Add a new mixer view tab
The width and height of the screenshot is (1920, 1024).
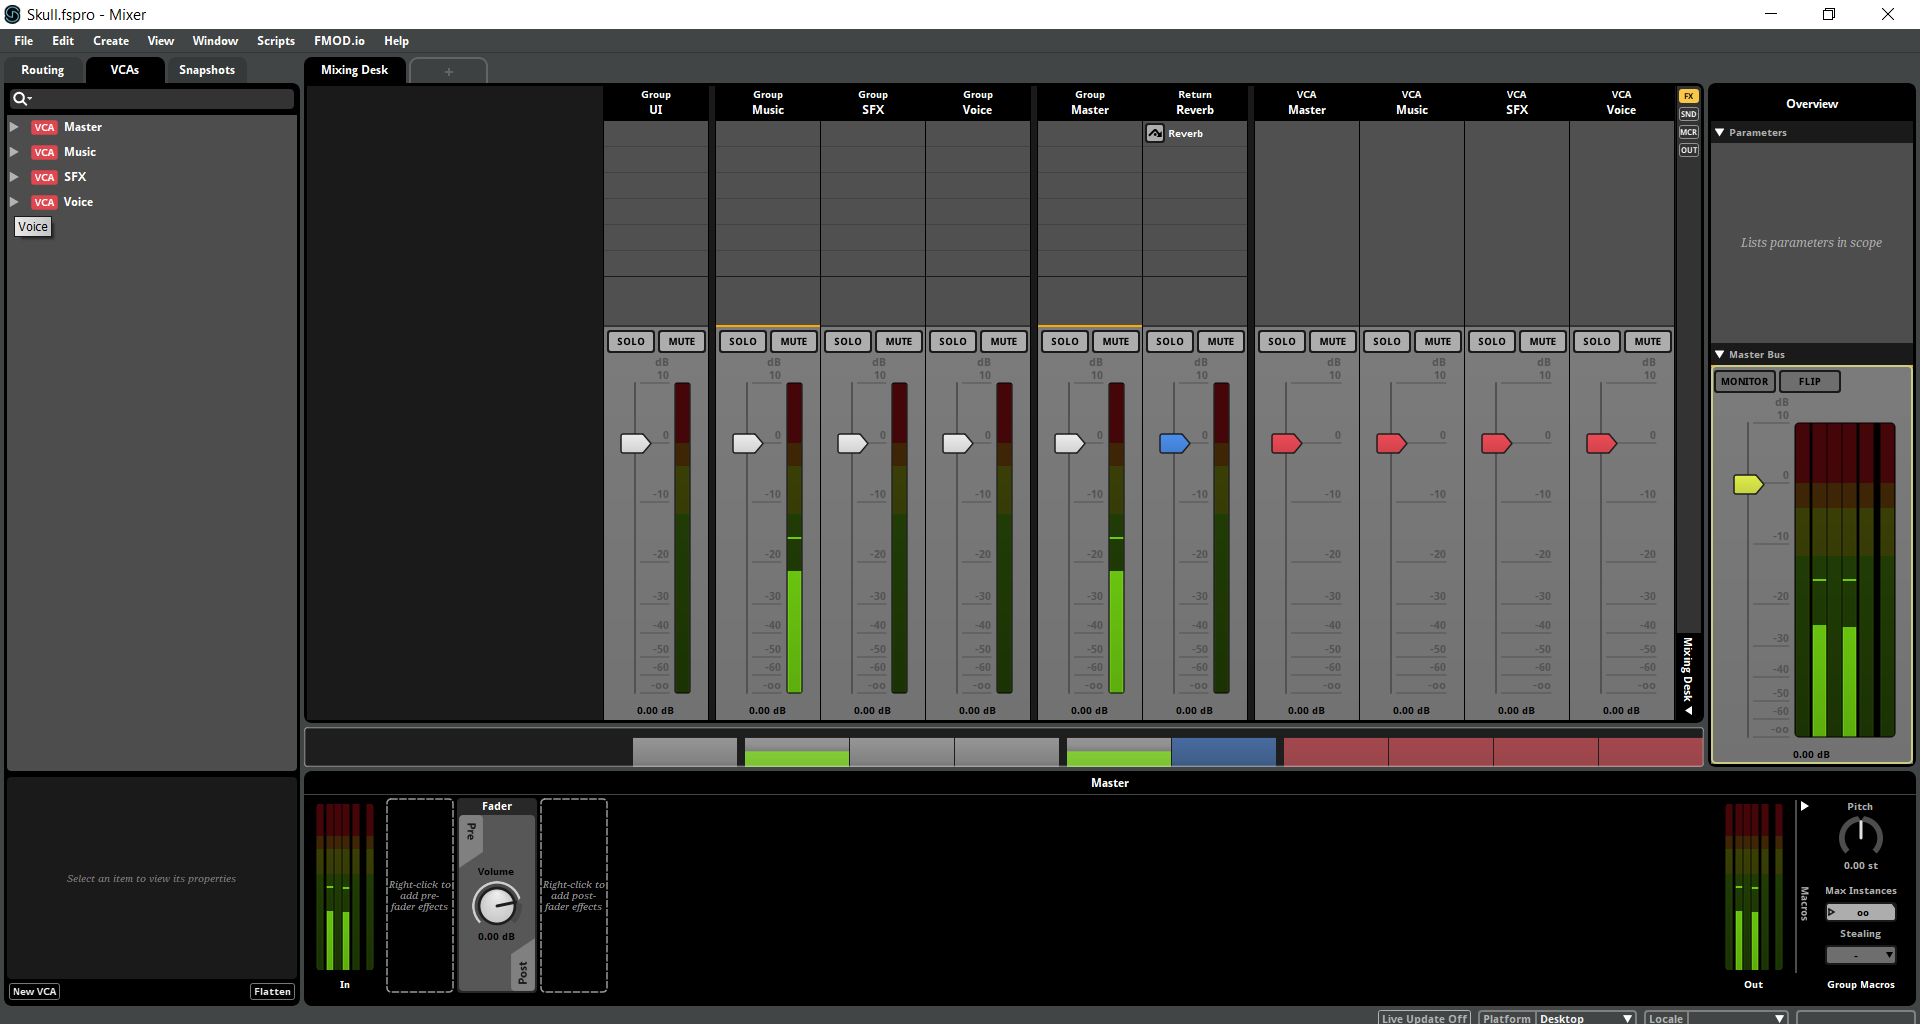[449, 71]
